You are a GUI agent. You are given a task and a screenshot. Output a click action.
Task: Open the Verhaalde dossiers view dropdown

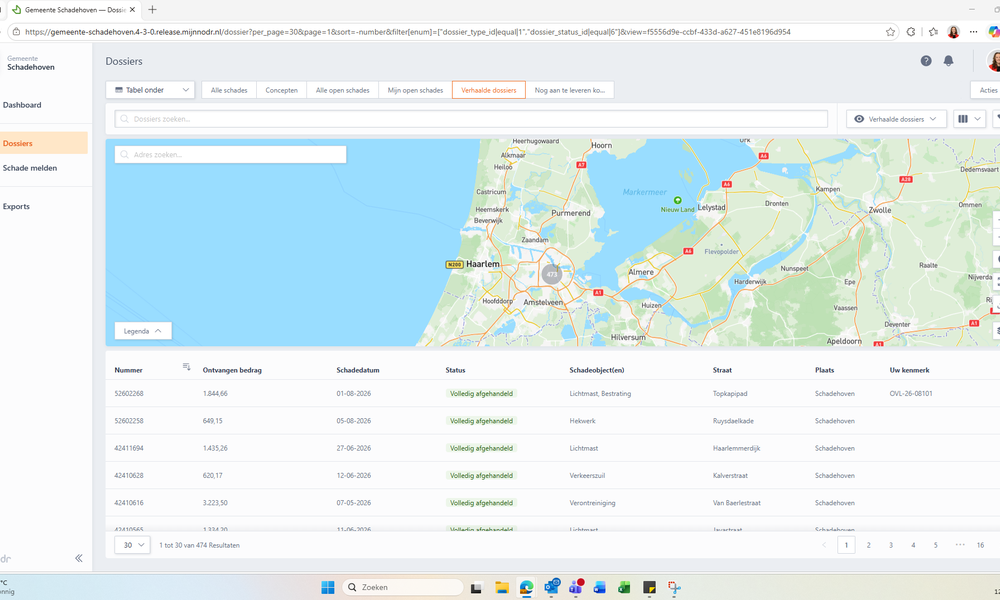[x=896, y=119]
